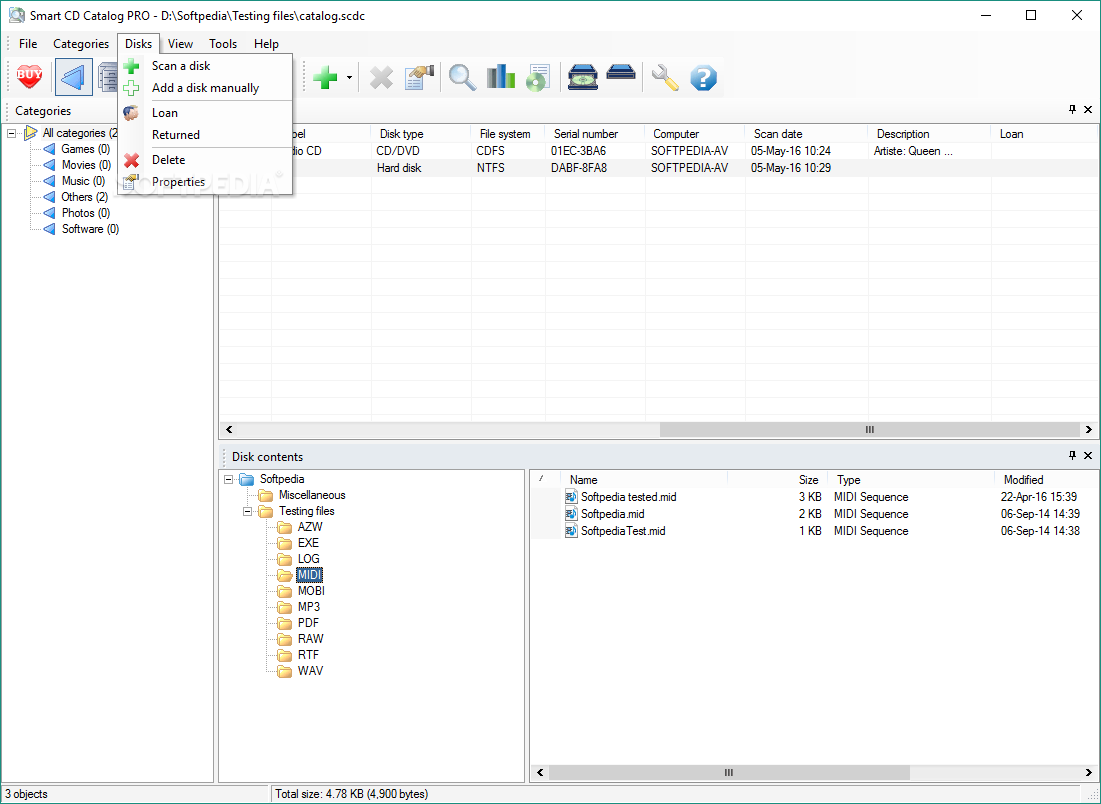Image resolution: width=1101 pixels, height=804 pixels.
Task: Sort files by Modified column header
Action: (x=1046, y=480)
